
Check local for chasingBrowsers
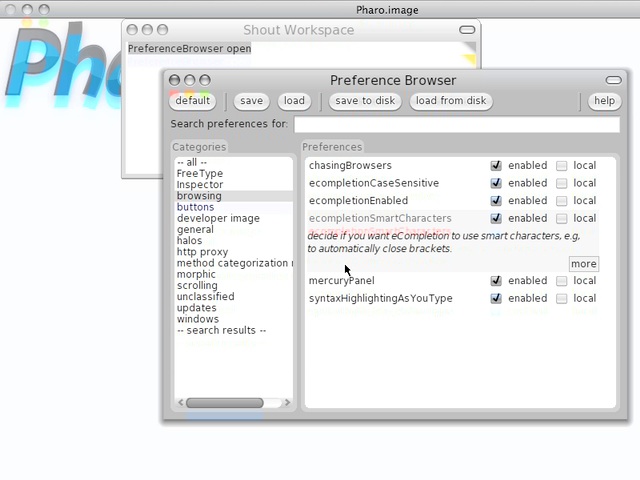tap(562, 166)
